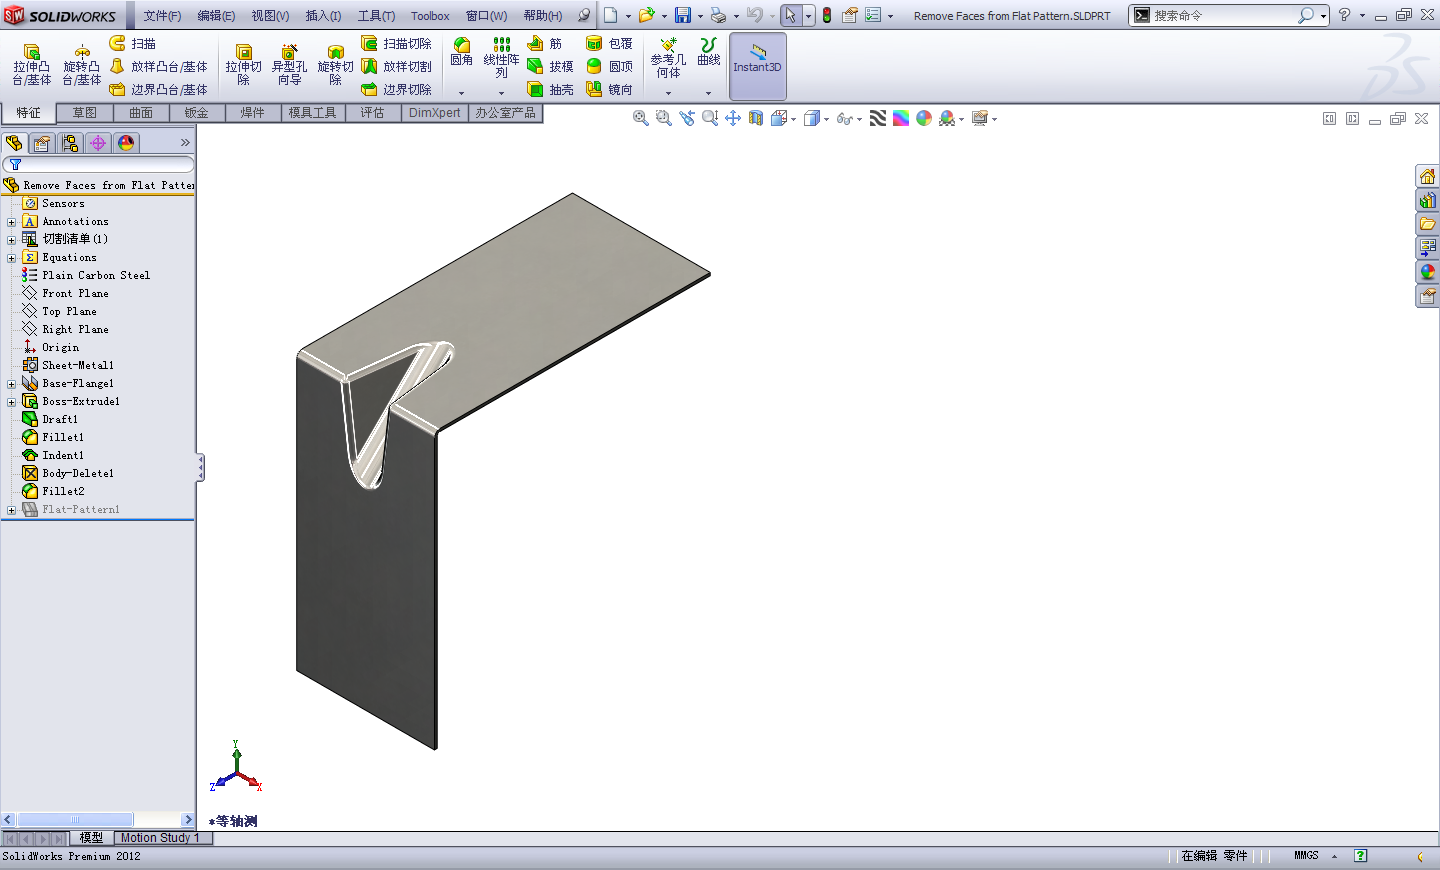Select the 扫描切除 swept cut tool
Screen dimensions: 1440x870
coord(396,43)
